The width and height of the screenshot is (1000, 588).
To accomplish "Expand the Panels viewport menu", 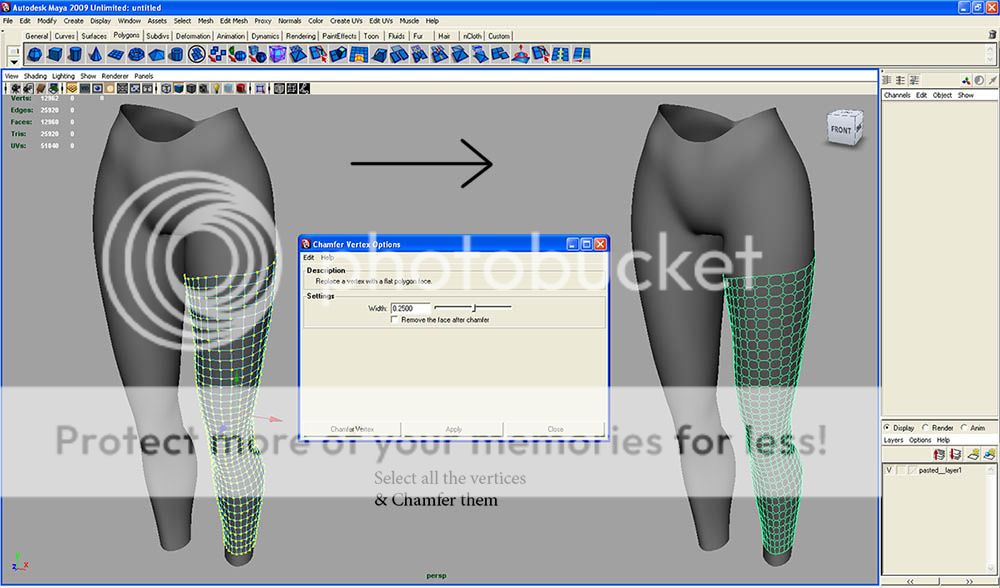I will 144,76.
